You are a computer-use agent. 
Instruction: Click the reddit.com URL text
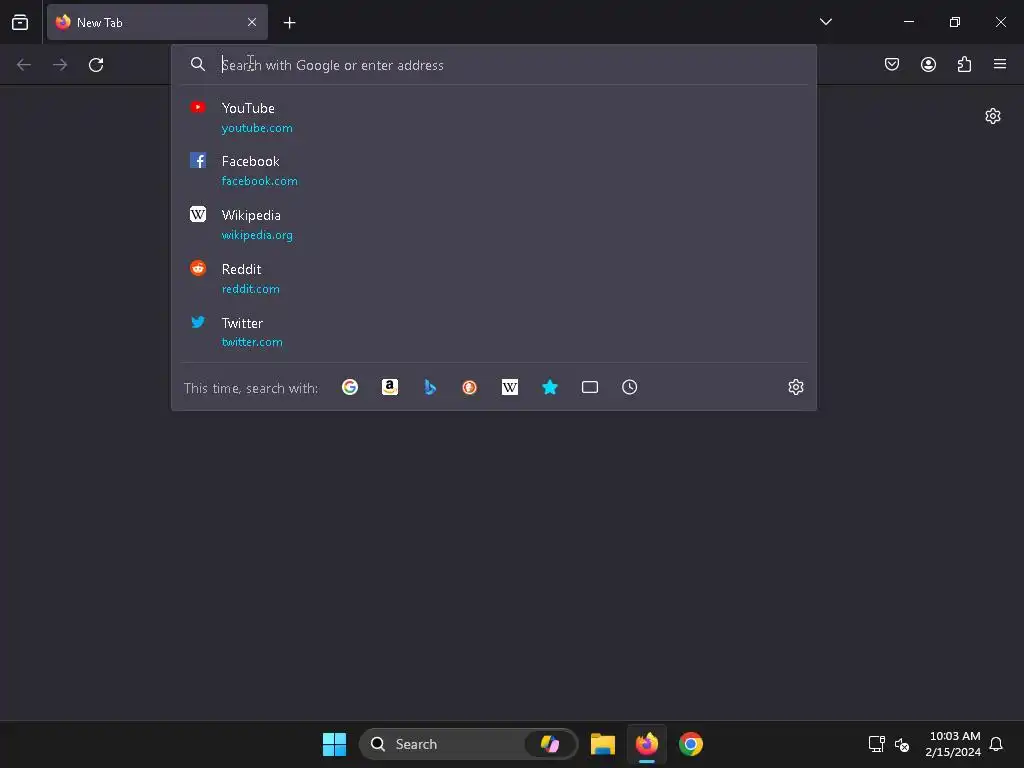coord(250,289)
